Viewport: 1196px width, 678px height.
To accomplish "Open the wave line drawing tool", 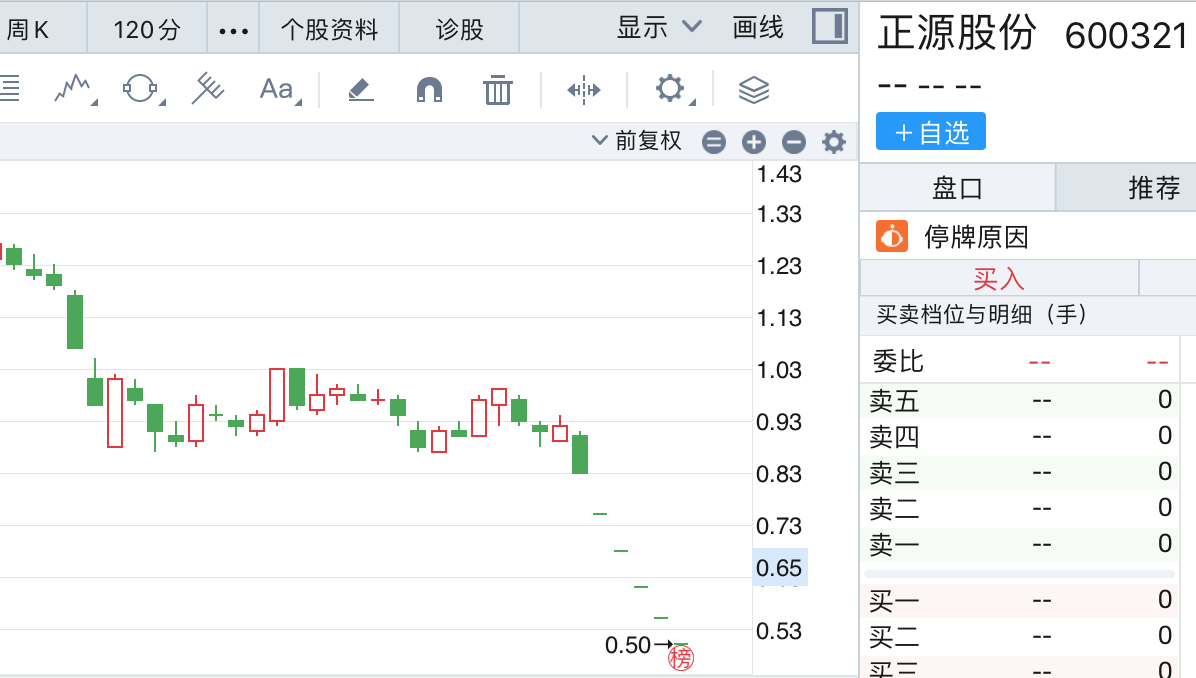I will [74, 89].
